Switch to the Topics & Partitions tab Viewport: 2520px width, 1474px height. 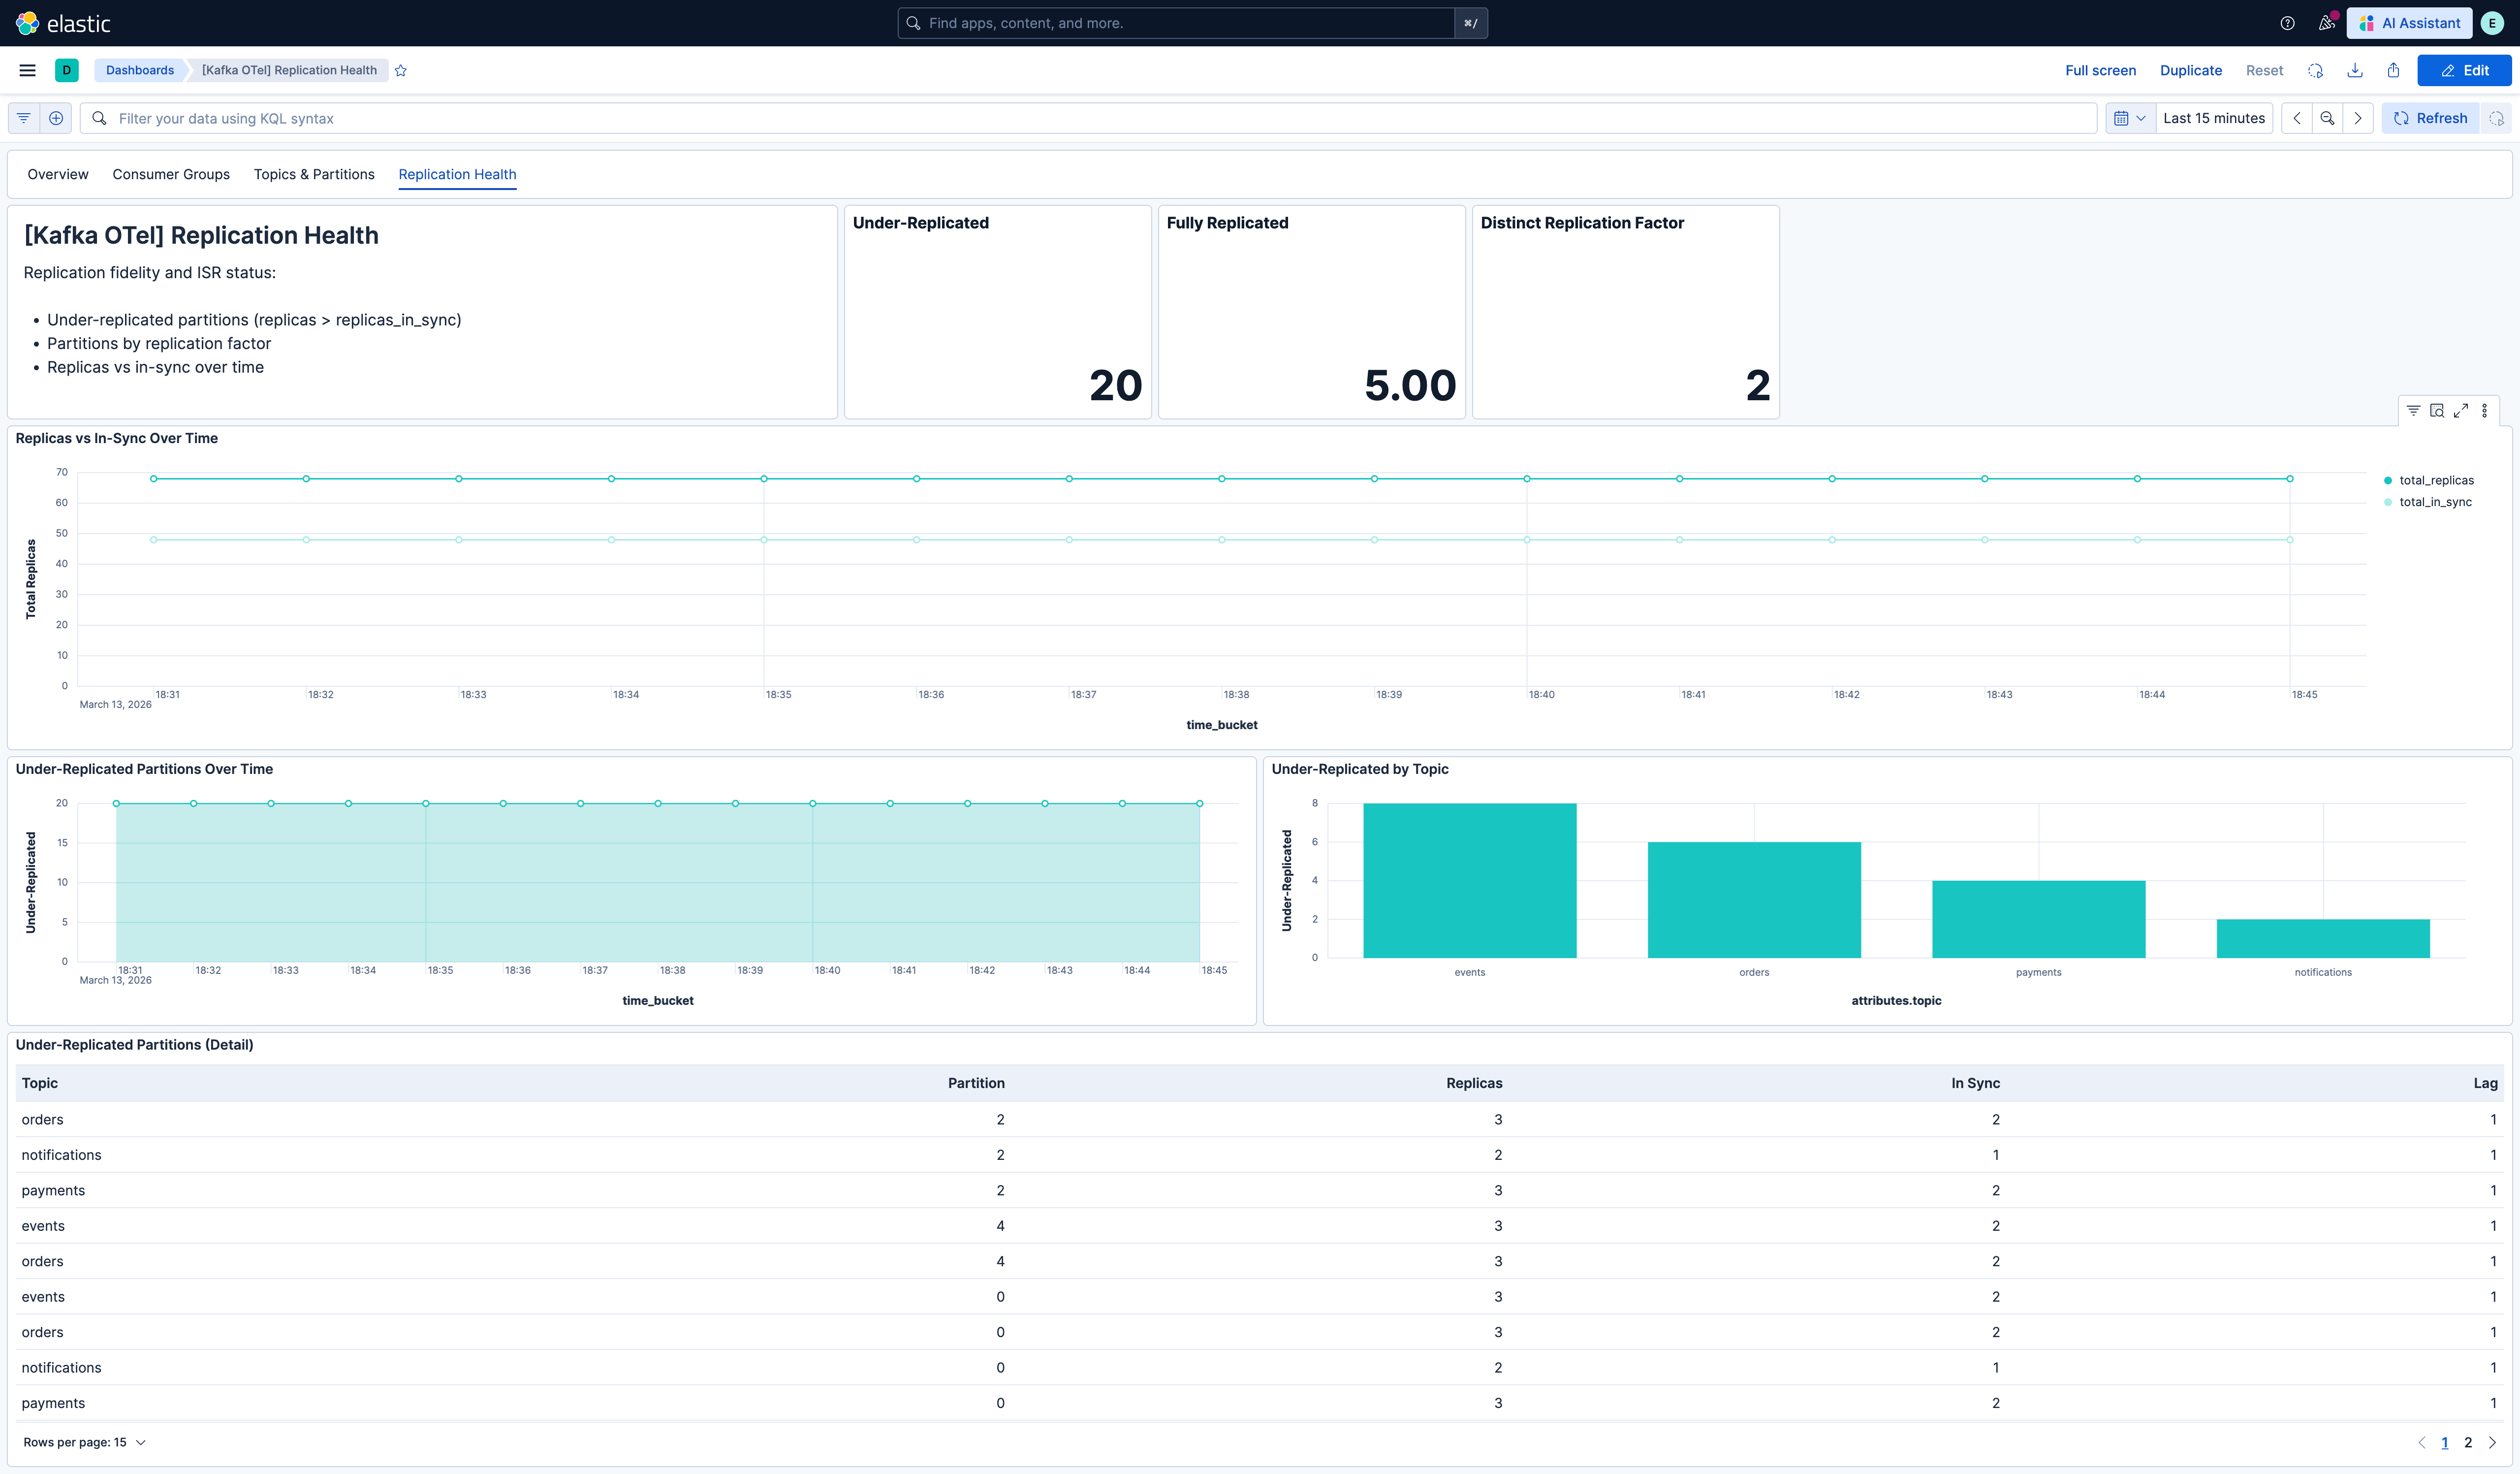point(314,174)
